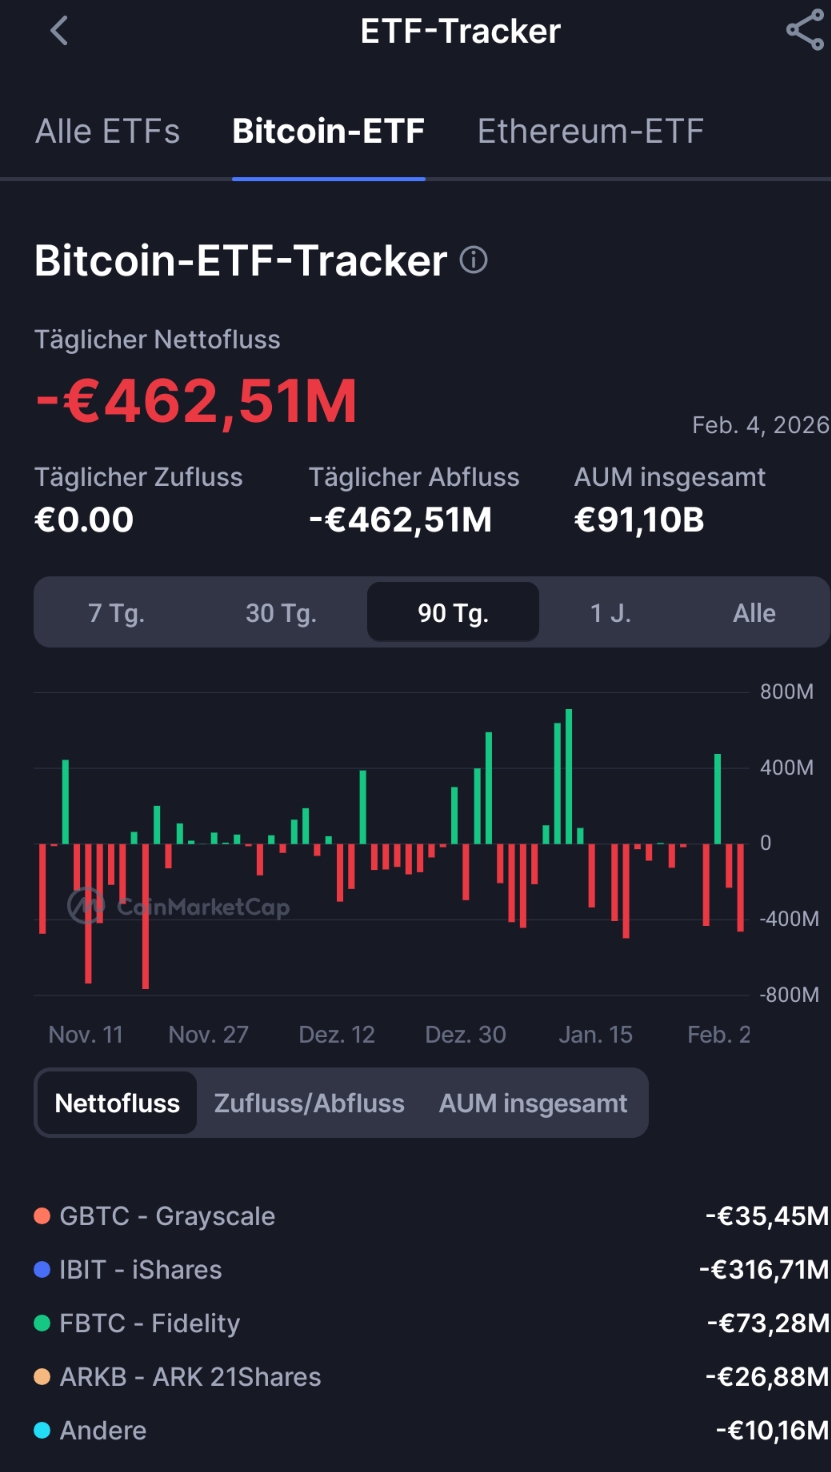This screenshot has height=1472, width=831.
Task: Tap the tallest green bar near Jan. 15
Action: [569, 775]
